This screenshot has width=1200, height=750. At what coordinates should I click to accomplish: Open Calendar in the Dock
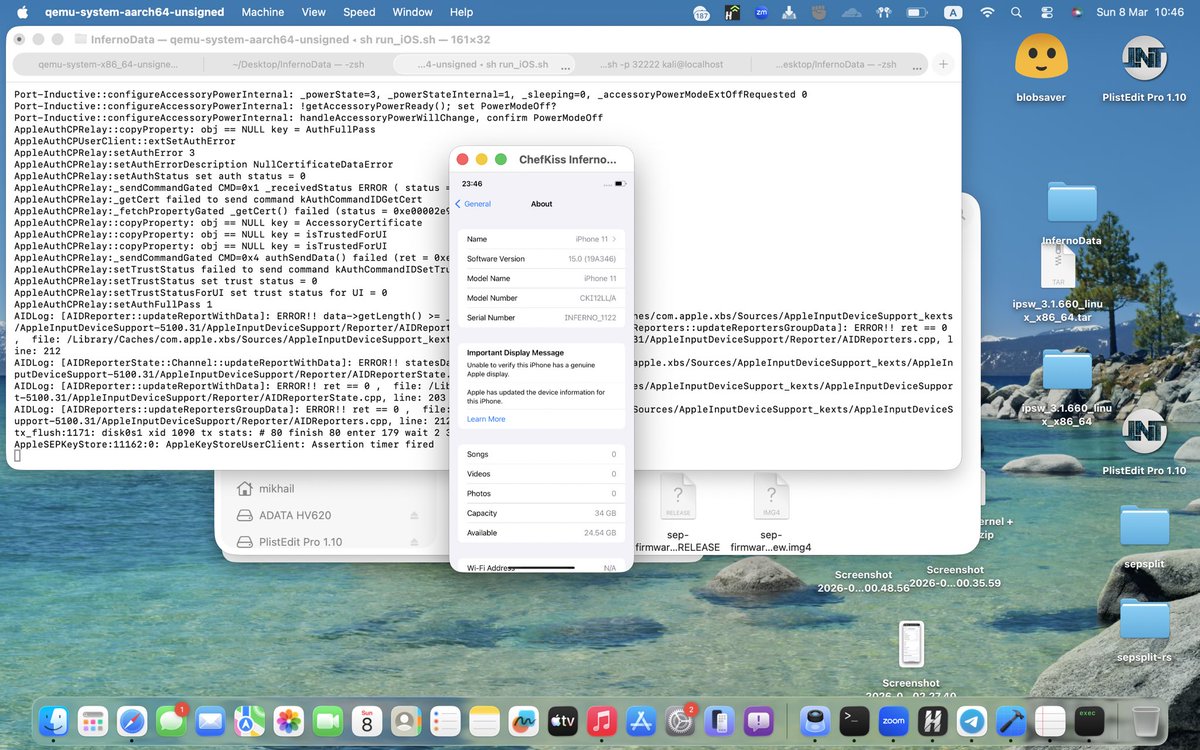coord(367,721)
